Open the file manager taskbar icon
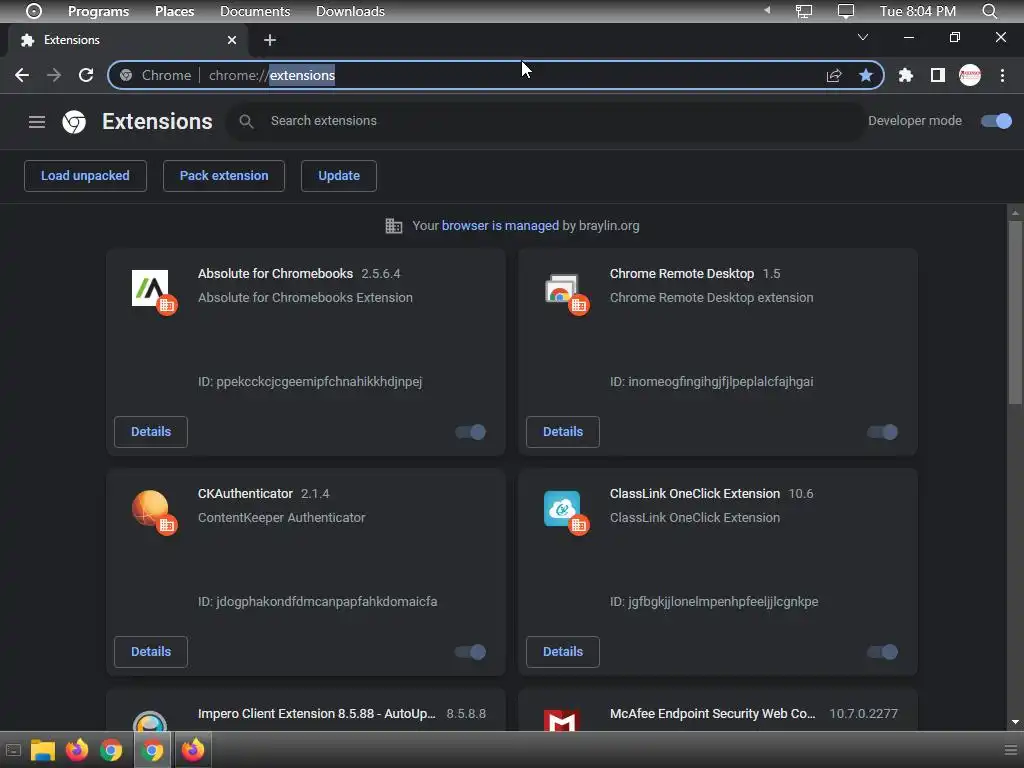Screen dimensions: 1024x768 42,750
